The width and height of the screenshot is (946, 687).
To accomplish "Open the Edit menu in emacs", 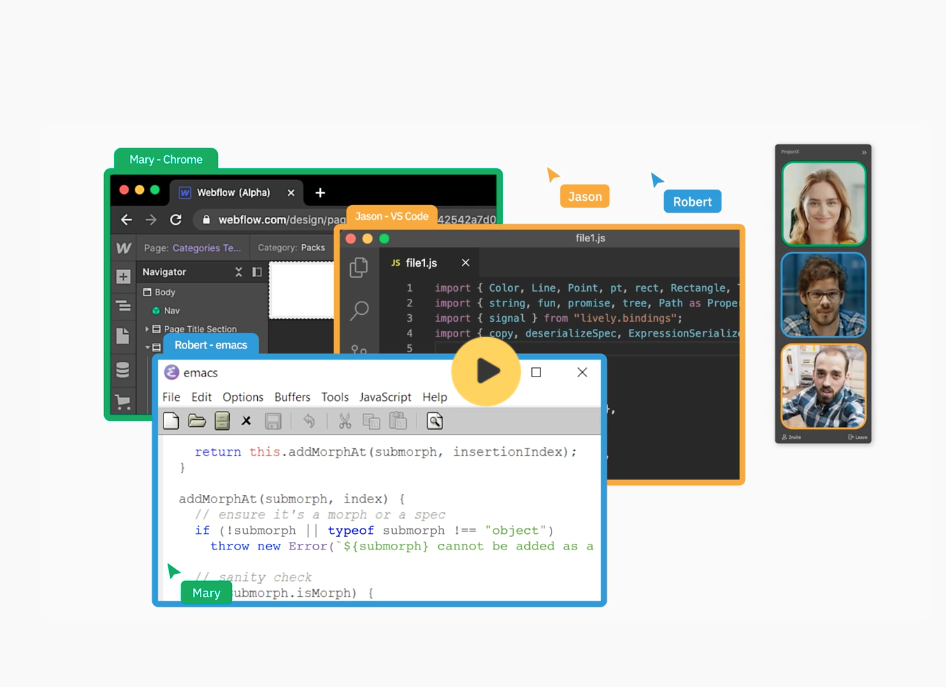I will coord(202,397).
